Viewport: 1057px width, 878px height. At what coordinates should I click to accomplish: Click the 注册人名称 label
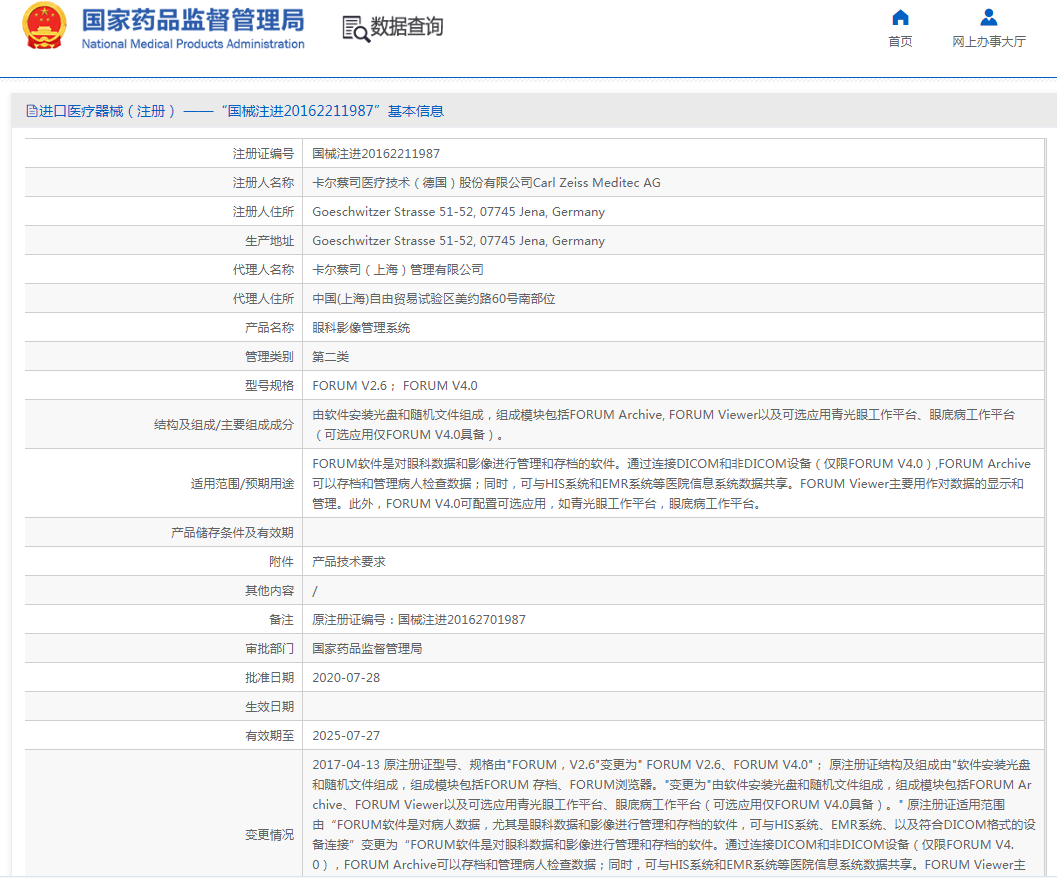pos(263,183)
